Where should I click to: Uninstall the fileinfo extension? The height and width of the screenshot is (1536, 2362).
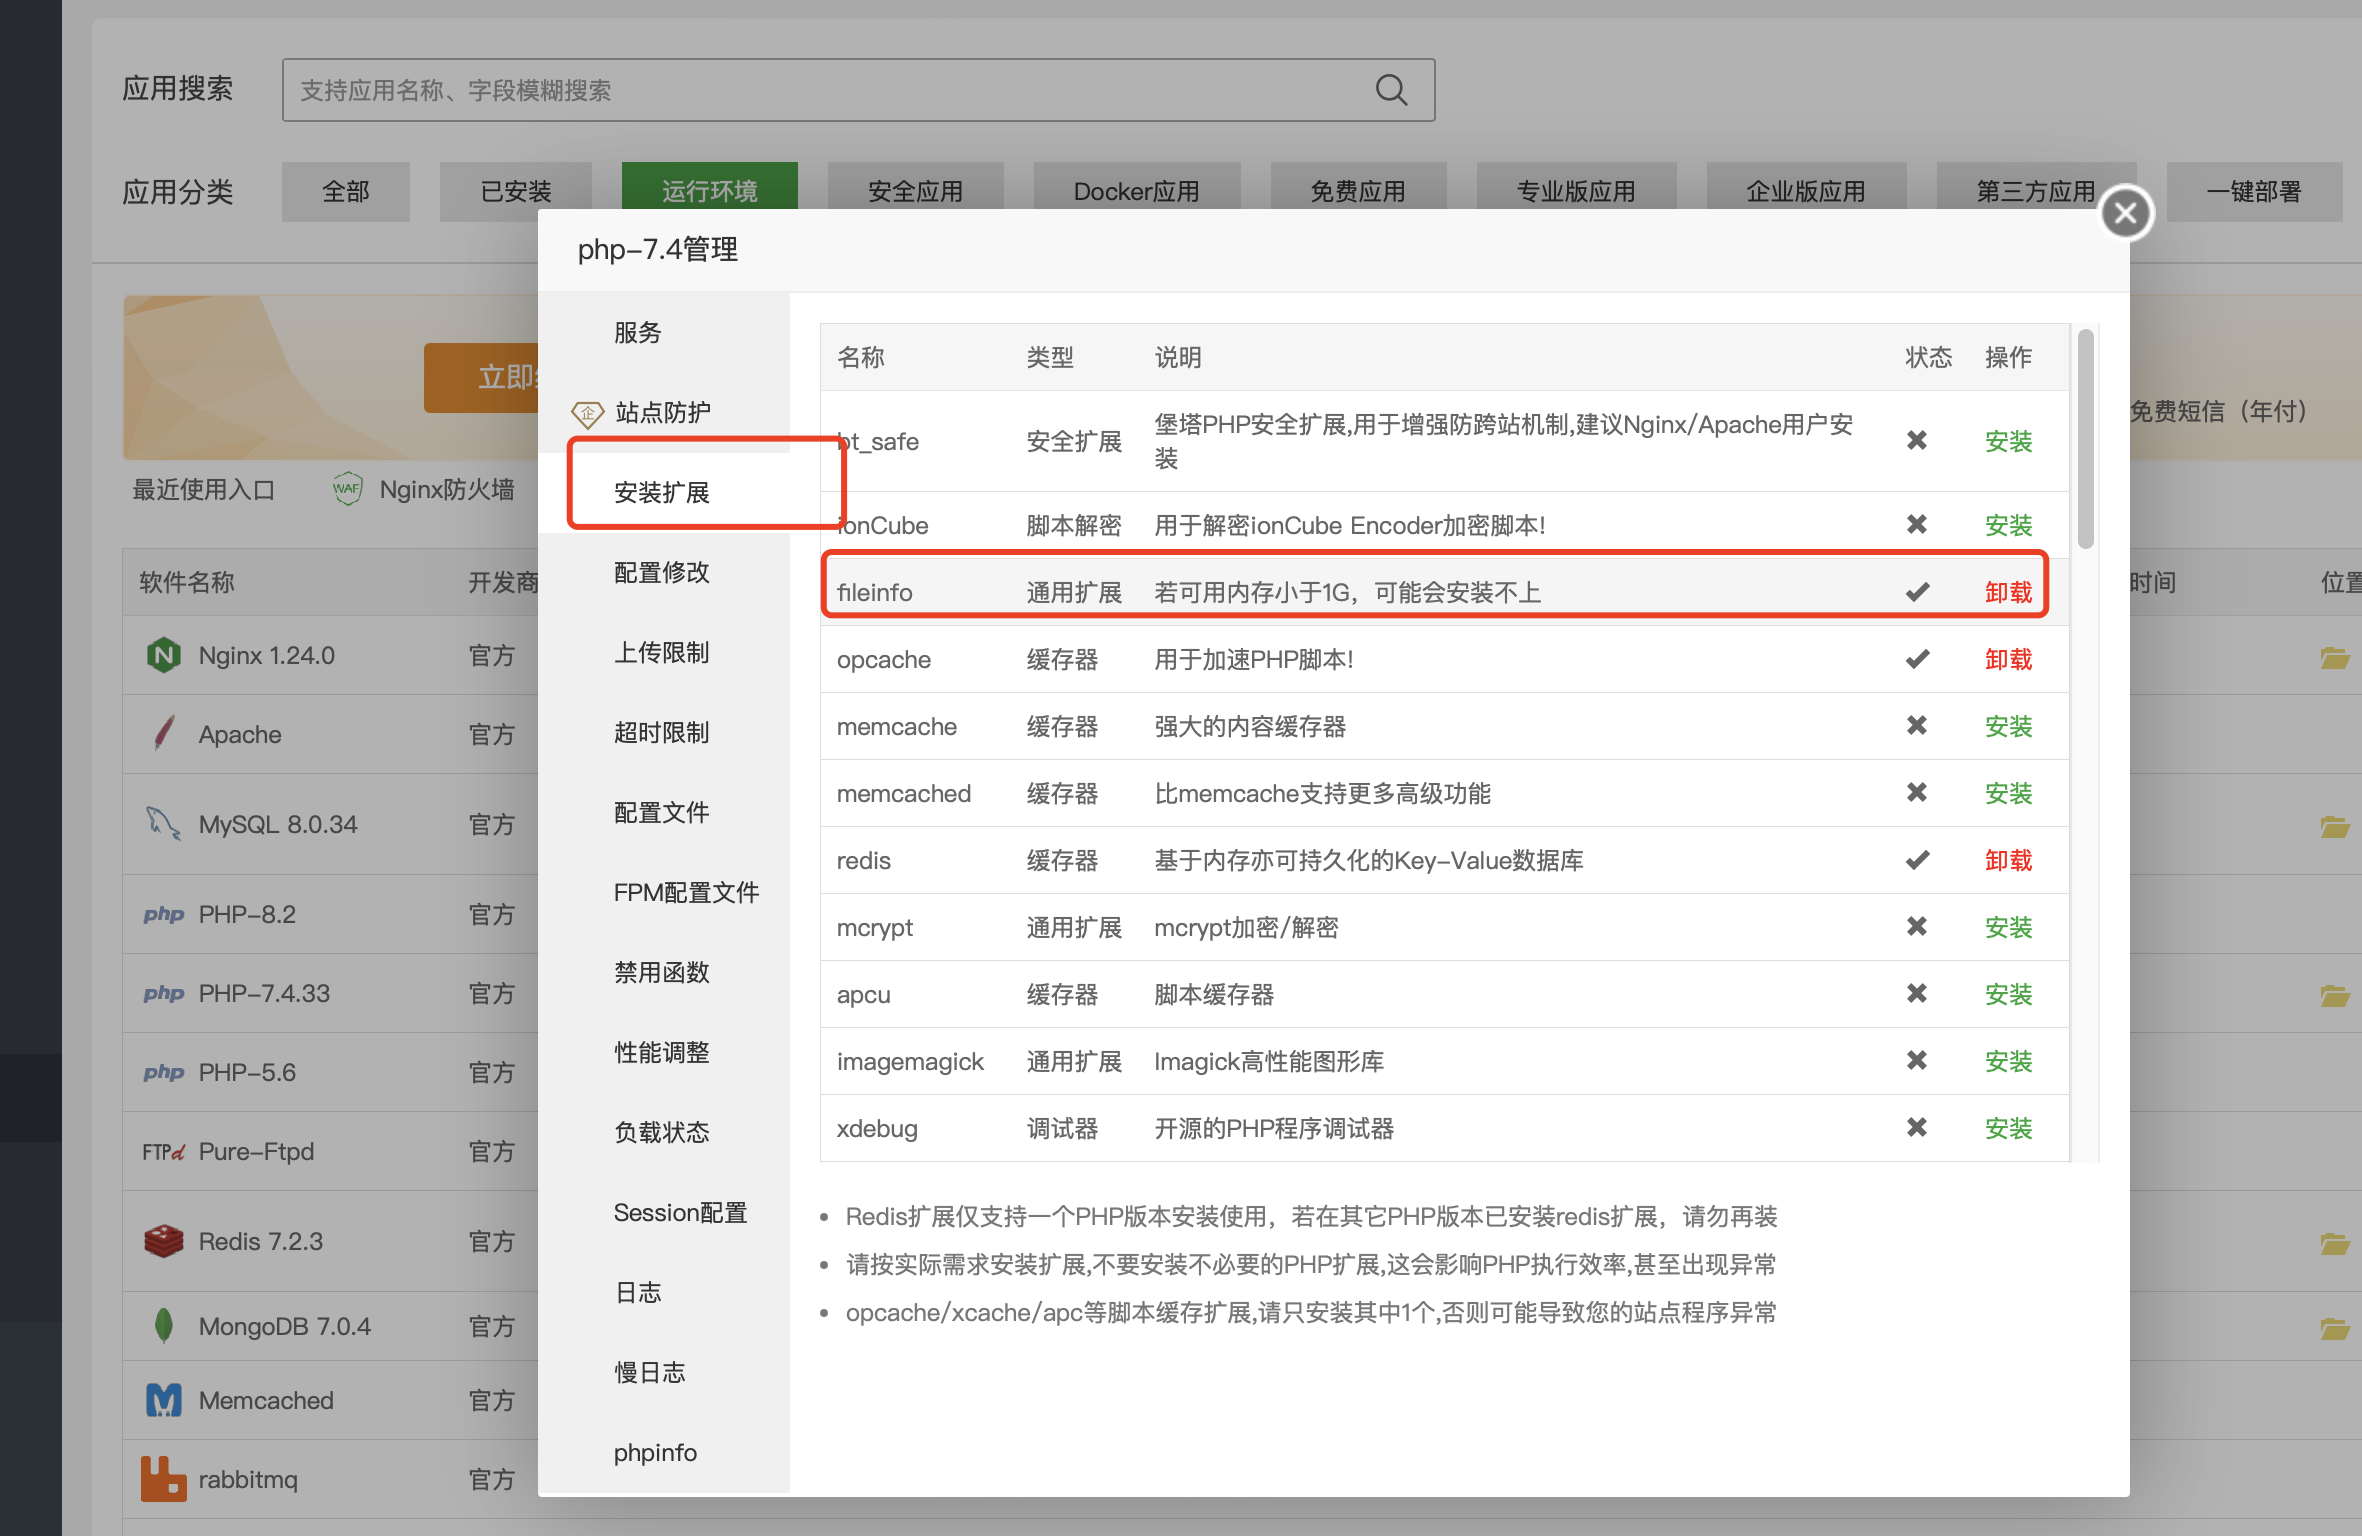[2008, 592]
